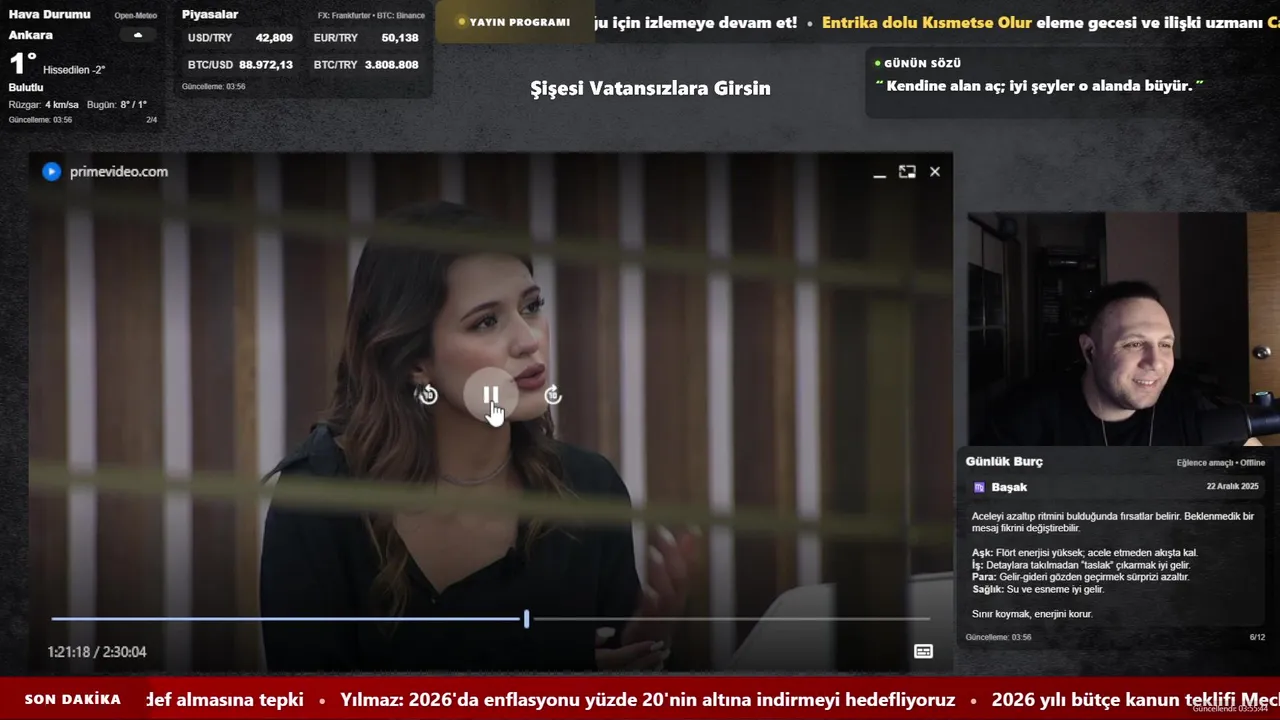1280x720 pixels.
Task: Select the Ankara city label
Action: point(31,35)
